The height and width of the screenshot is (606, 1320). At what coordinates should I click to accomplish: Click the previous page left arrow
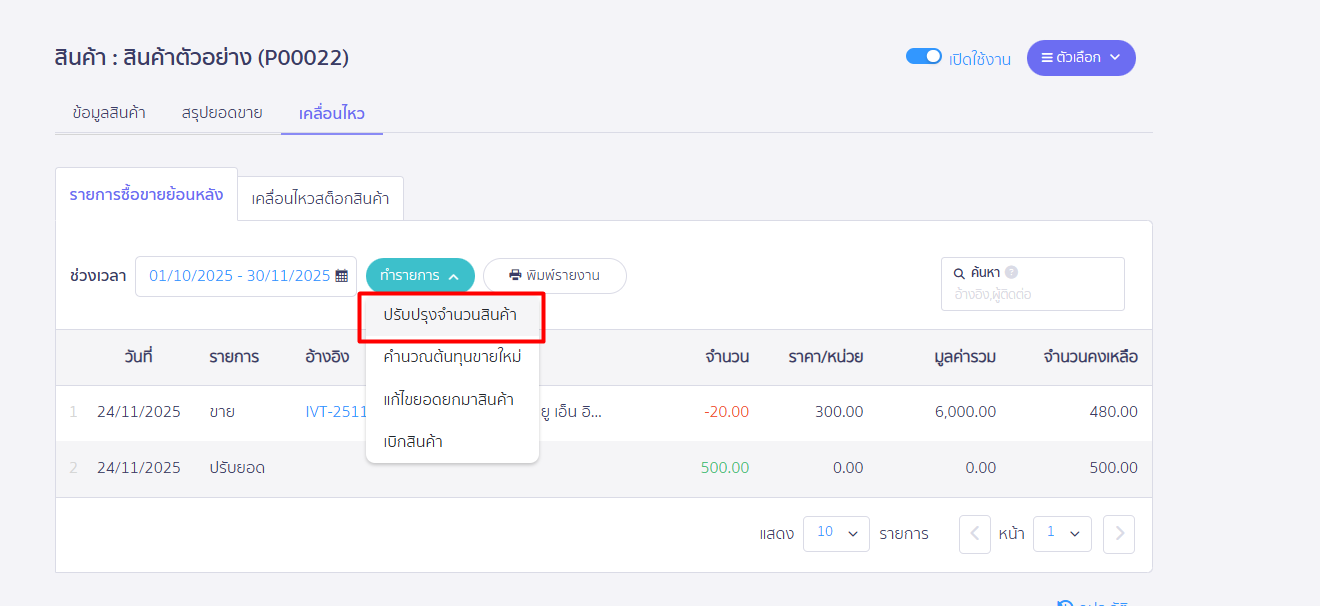point(974,533)
